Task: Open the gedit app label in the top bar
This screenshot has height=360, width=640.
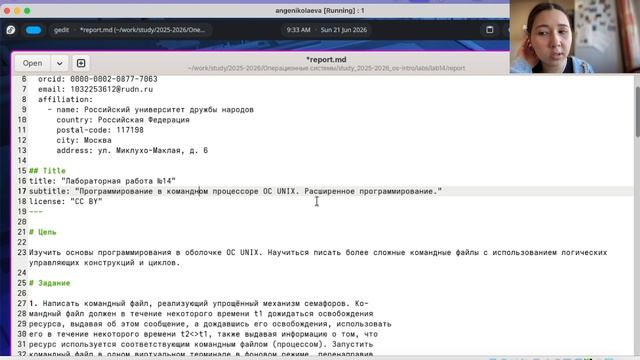Action: tap(61, 30)
